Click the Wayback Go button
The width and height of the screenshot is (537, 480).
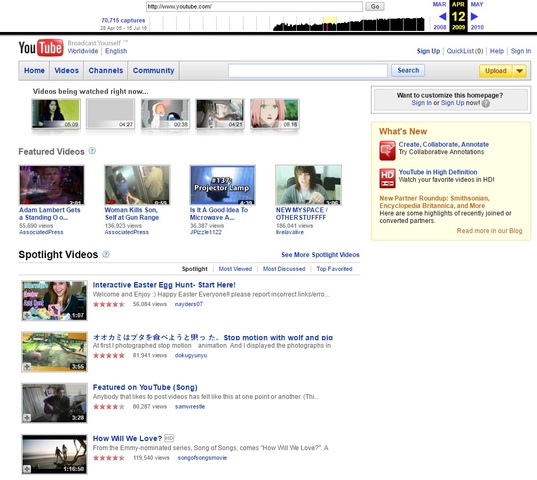(x=375, y=7)
